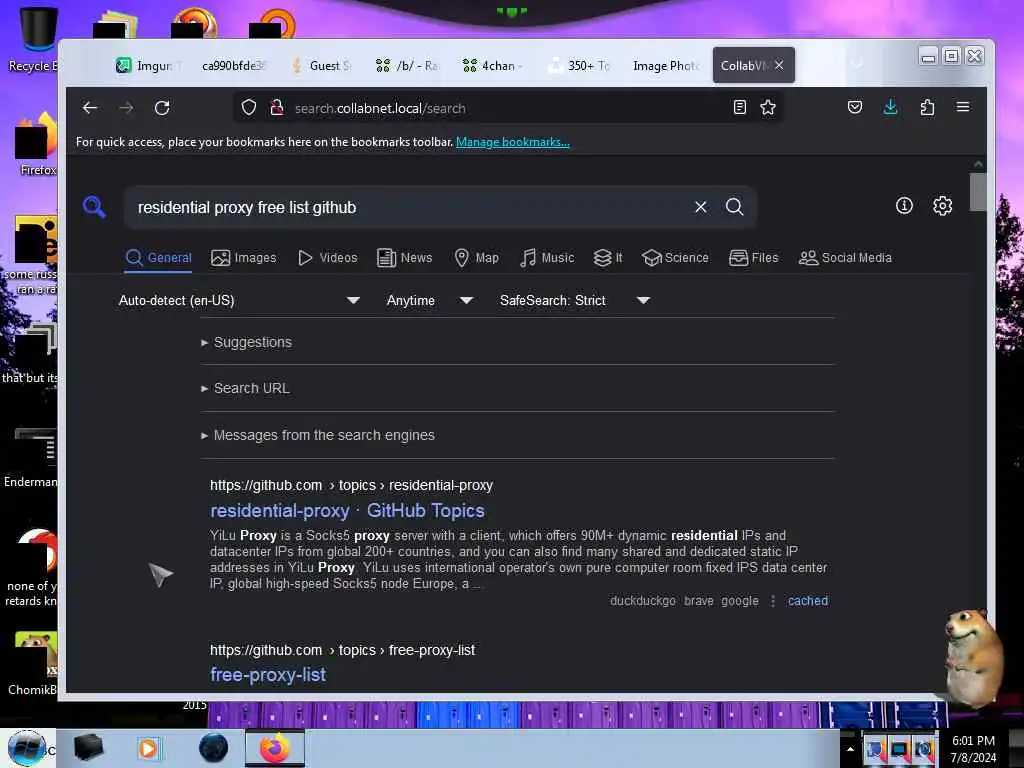Click the google engine label

(740, 601)
